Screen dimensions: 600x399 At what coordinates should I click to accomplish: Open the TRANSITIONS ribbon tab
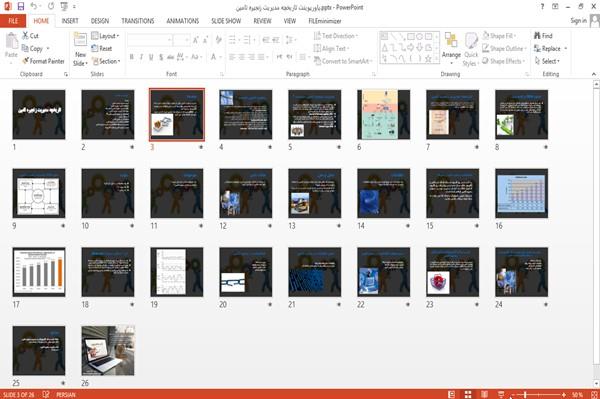coord(138,21)
